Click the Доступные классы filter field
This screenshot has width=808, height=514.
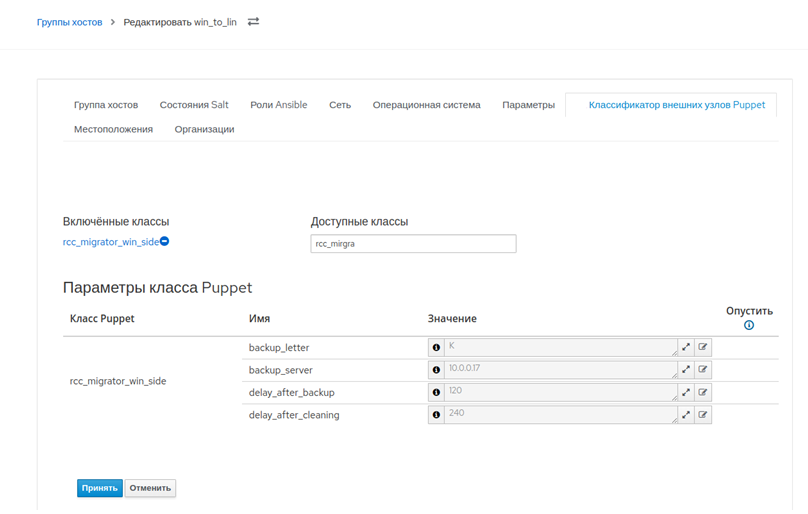[x=413, y=244]
